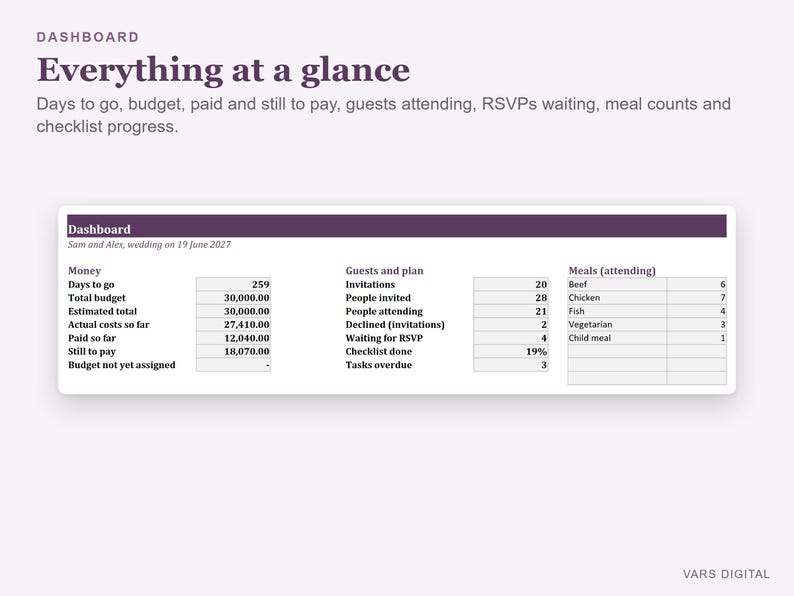Click the Invitations label
Screen dimensions: 794x596
370,284
